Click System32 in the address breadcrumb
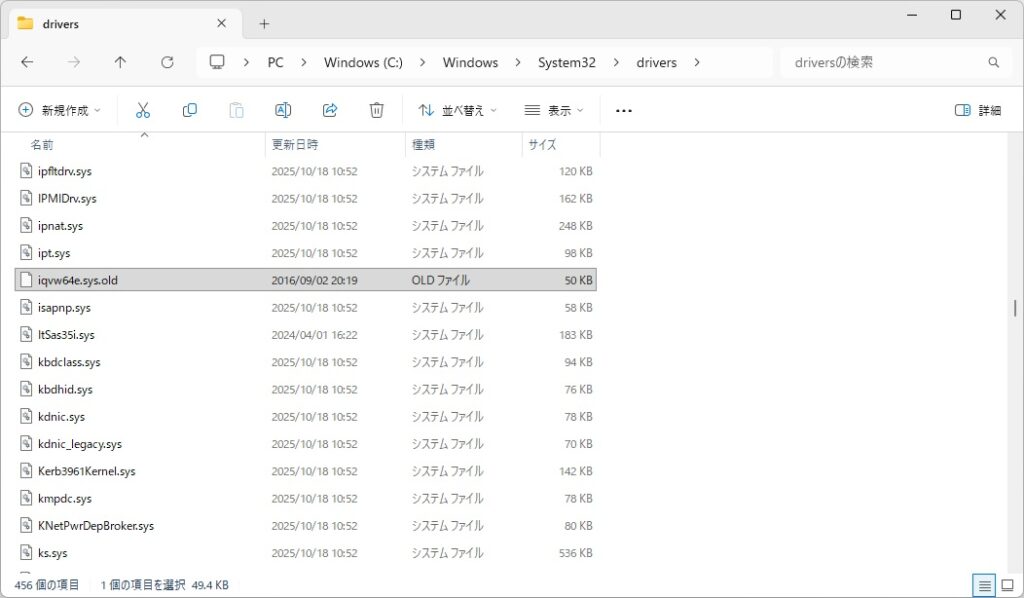The width and height of the screenshot is (1024, 598). [566, 62]
